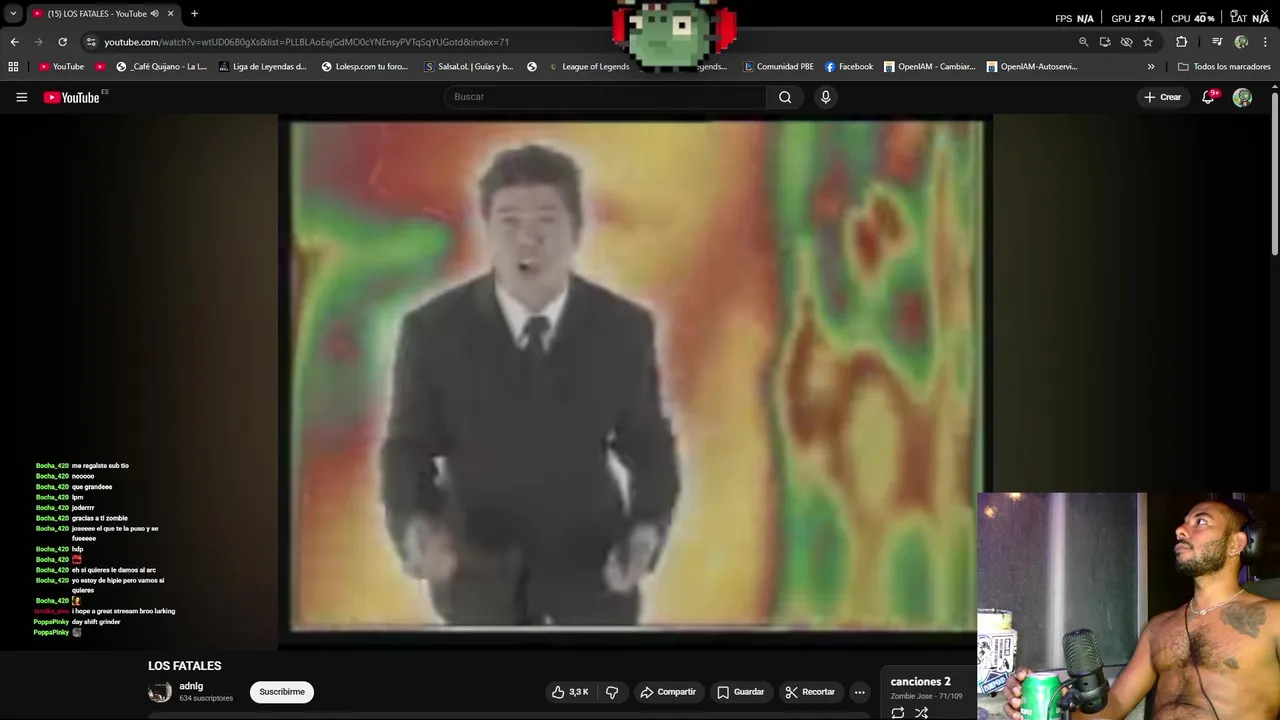The image size is (1280, 720).
Task: Open the Chrome three-dot menu
Action: pos(1266,42)
